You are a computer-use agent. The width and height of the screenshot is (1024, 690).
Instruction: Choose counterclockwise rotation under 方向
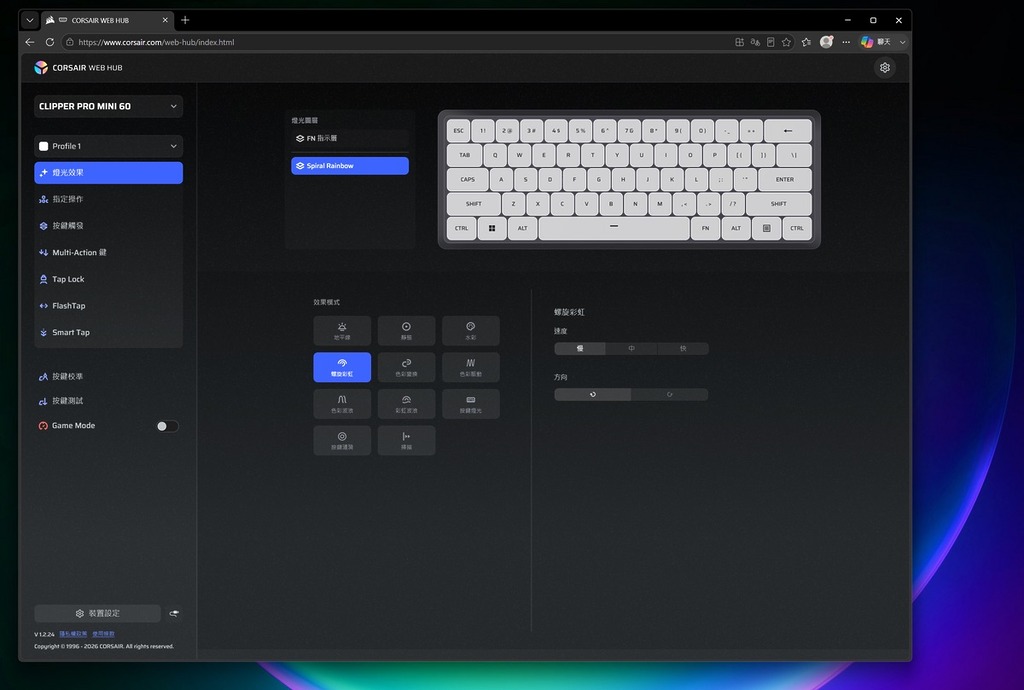(x=592, y=394)
